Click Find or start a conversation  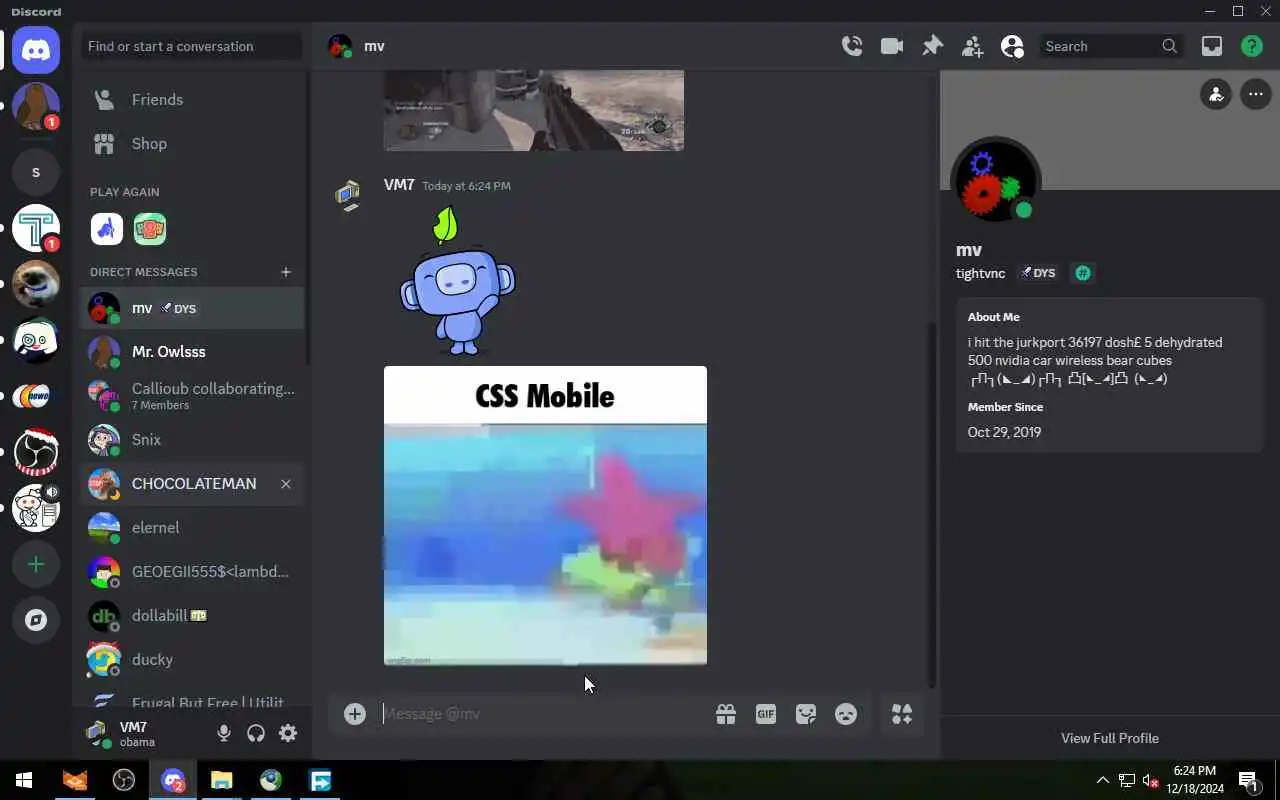coord(192,46)
